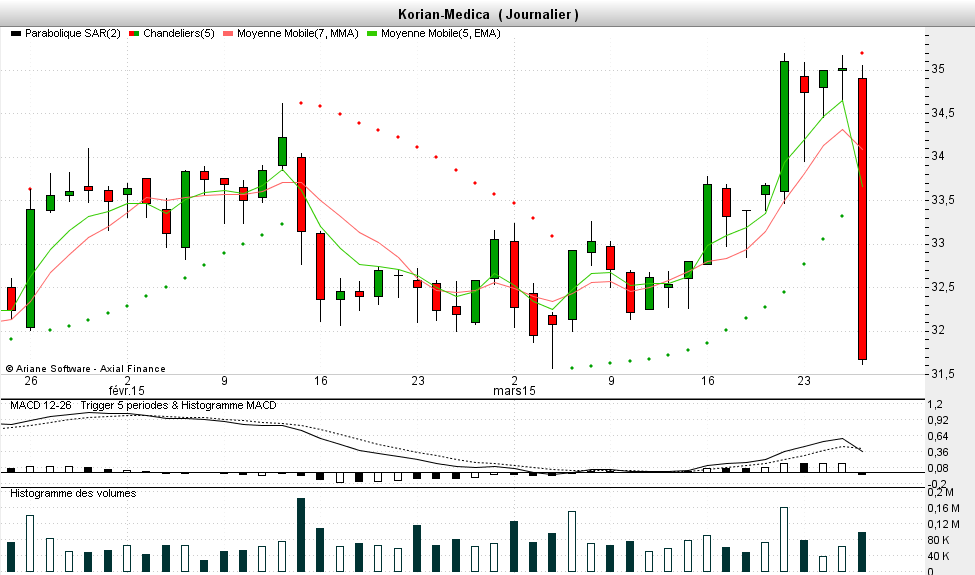Click the 31,5 price axis label
The image size is (975, 575).
943,374
